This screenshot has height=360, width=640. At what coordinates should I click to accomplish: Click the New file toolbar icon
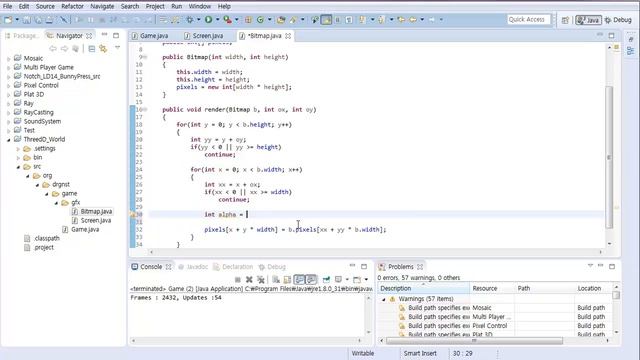[8, 20]
